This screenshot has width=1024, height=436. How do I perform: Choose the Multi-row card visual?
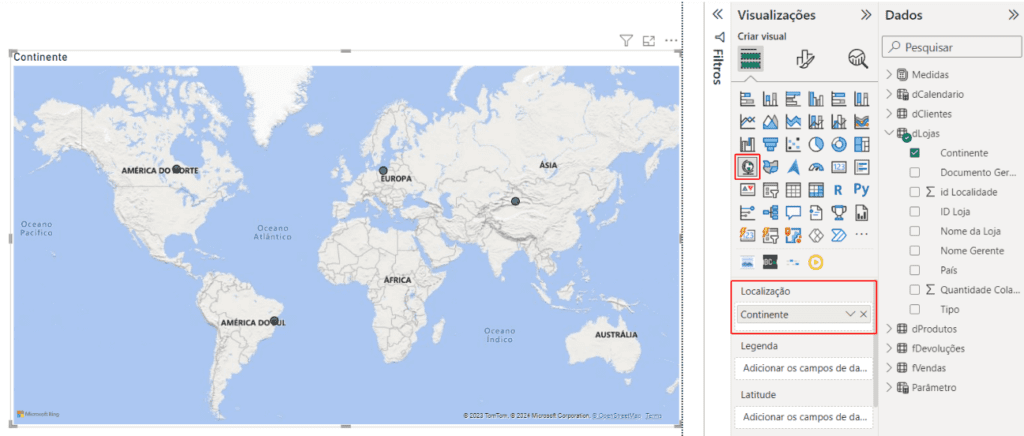point(861,167)
